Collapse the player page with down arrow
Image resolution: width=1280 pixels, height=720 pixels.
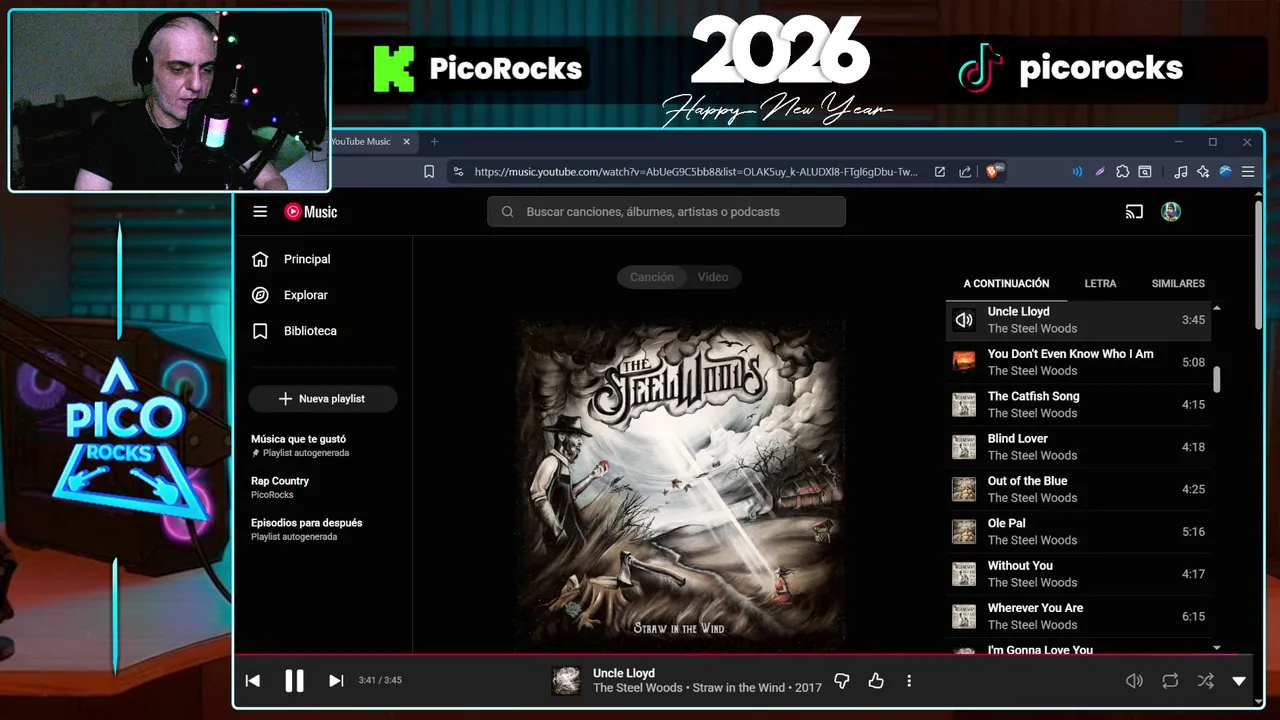[1239, 681]
